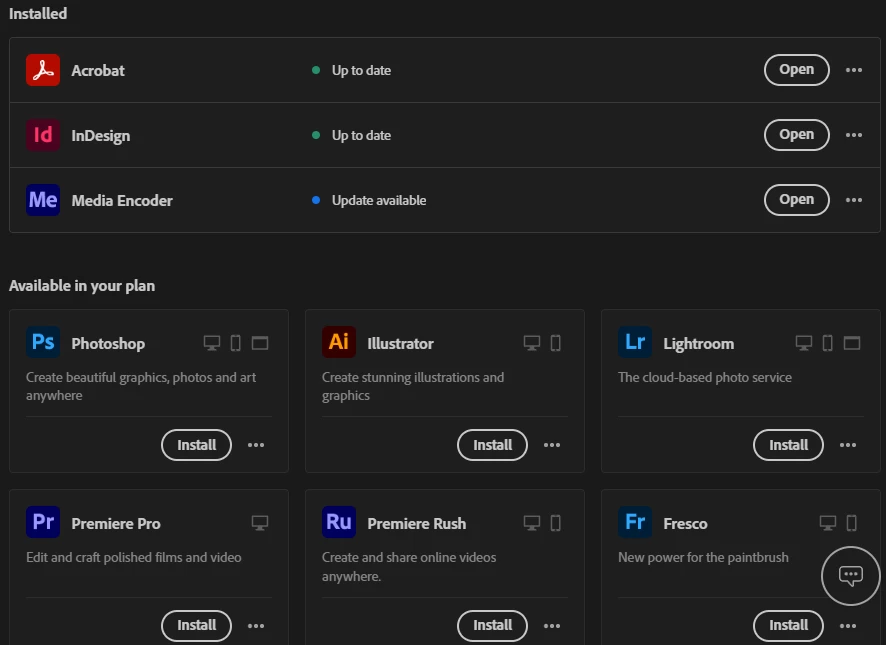Click the Premiere Pro Pr icon
This screenshot has width=886, height=645.
(43, 522)
